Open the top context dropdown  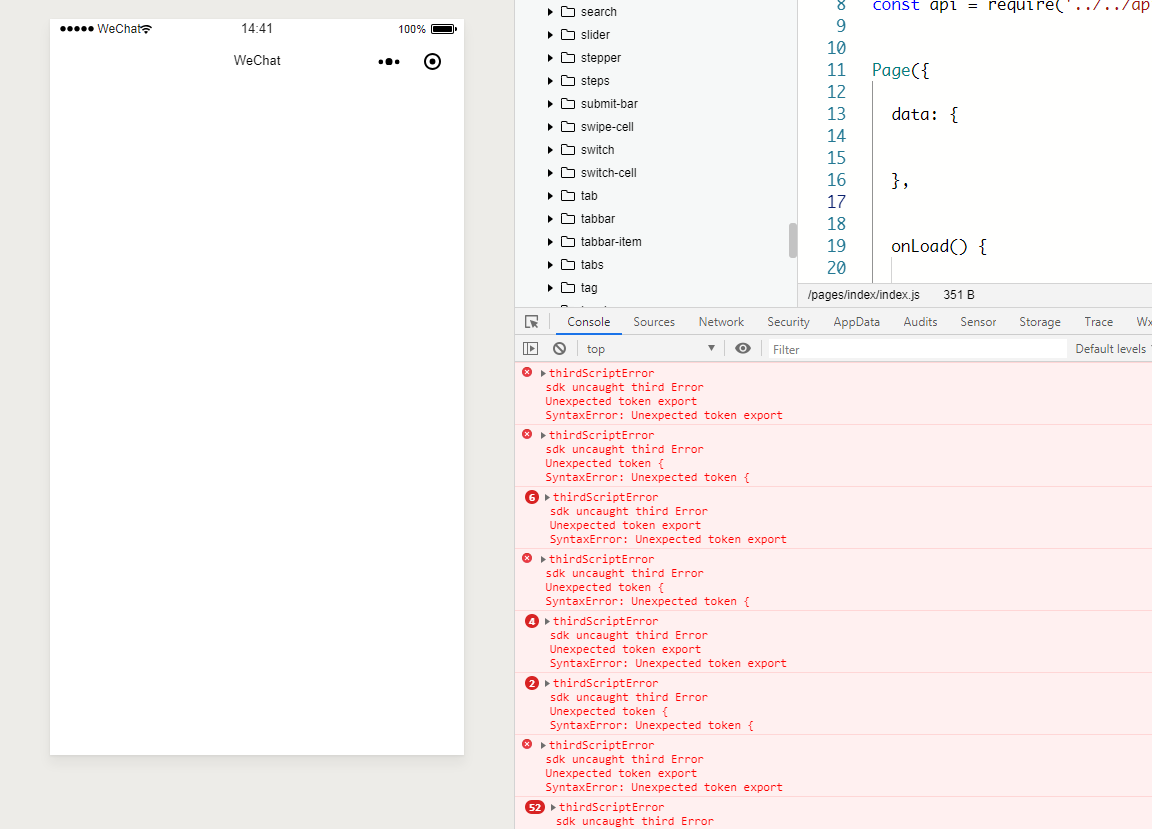tap(650, 349)
